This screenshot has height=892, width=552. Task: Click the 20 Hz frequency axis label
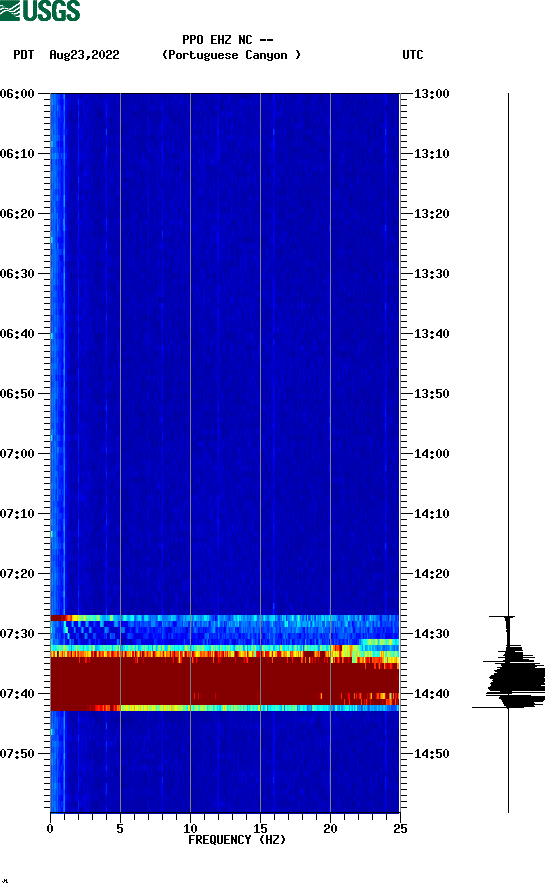(330, 829)
